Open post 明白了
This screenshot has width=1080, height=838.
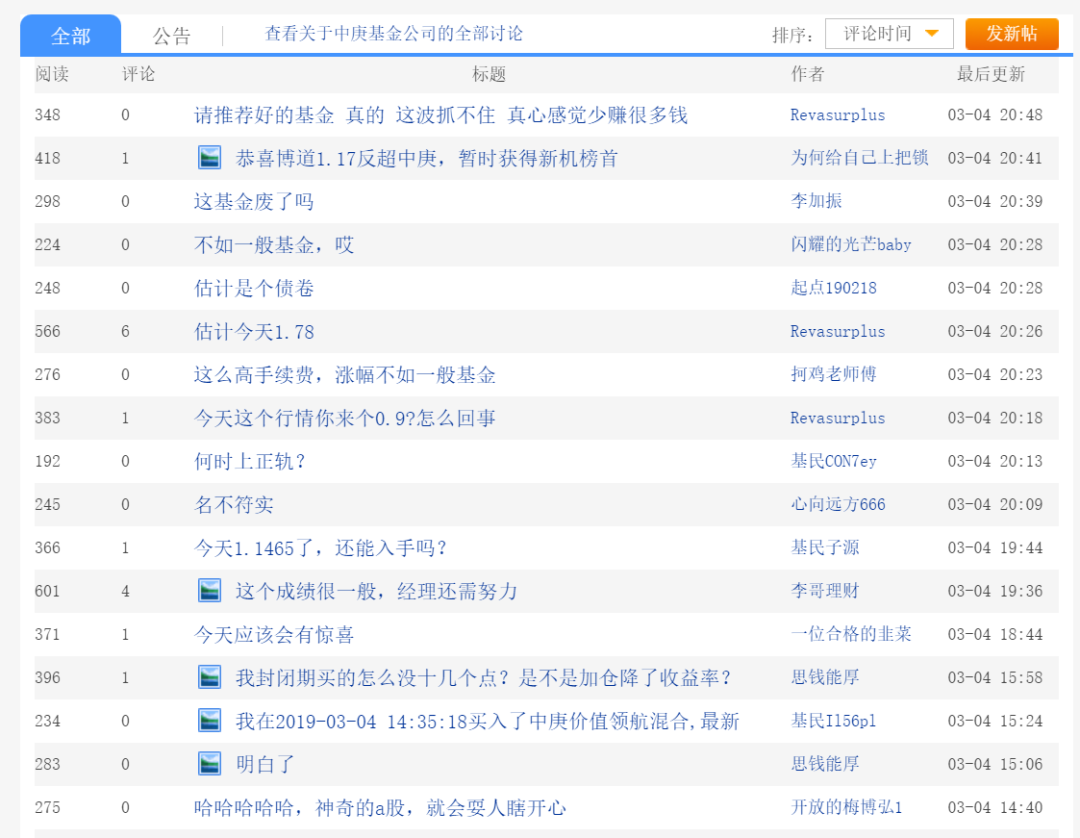pos(265,764)
